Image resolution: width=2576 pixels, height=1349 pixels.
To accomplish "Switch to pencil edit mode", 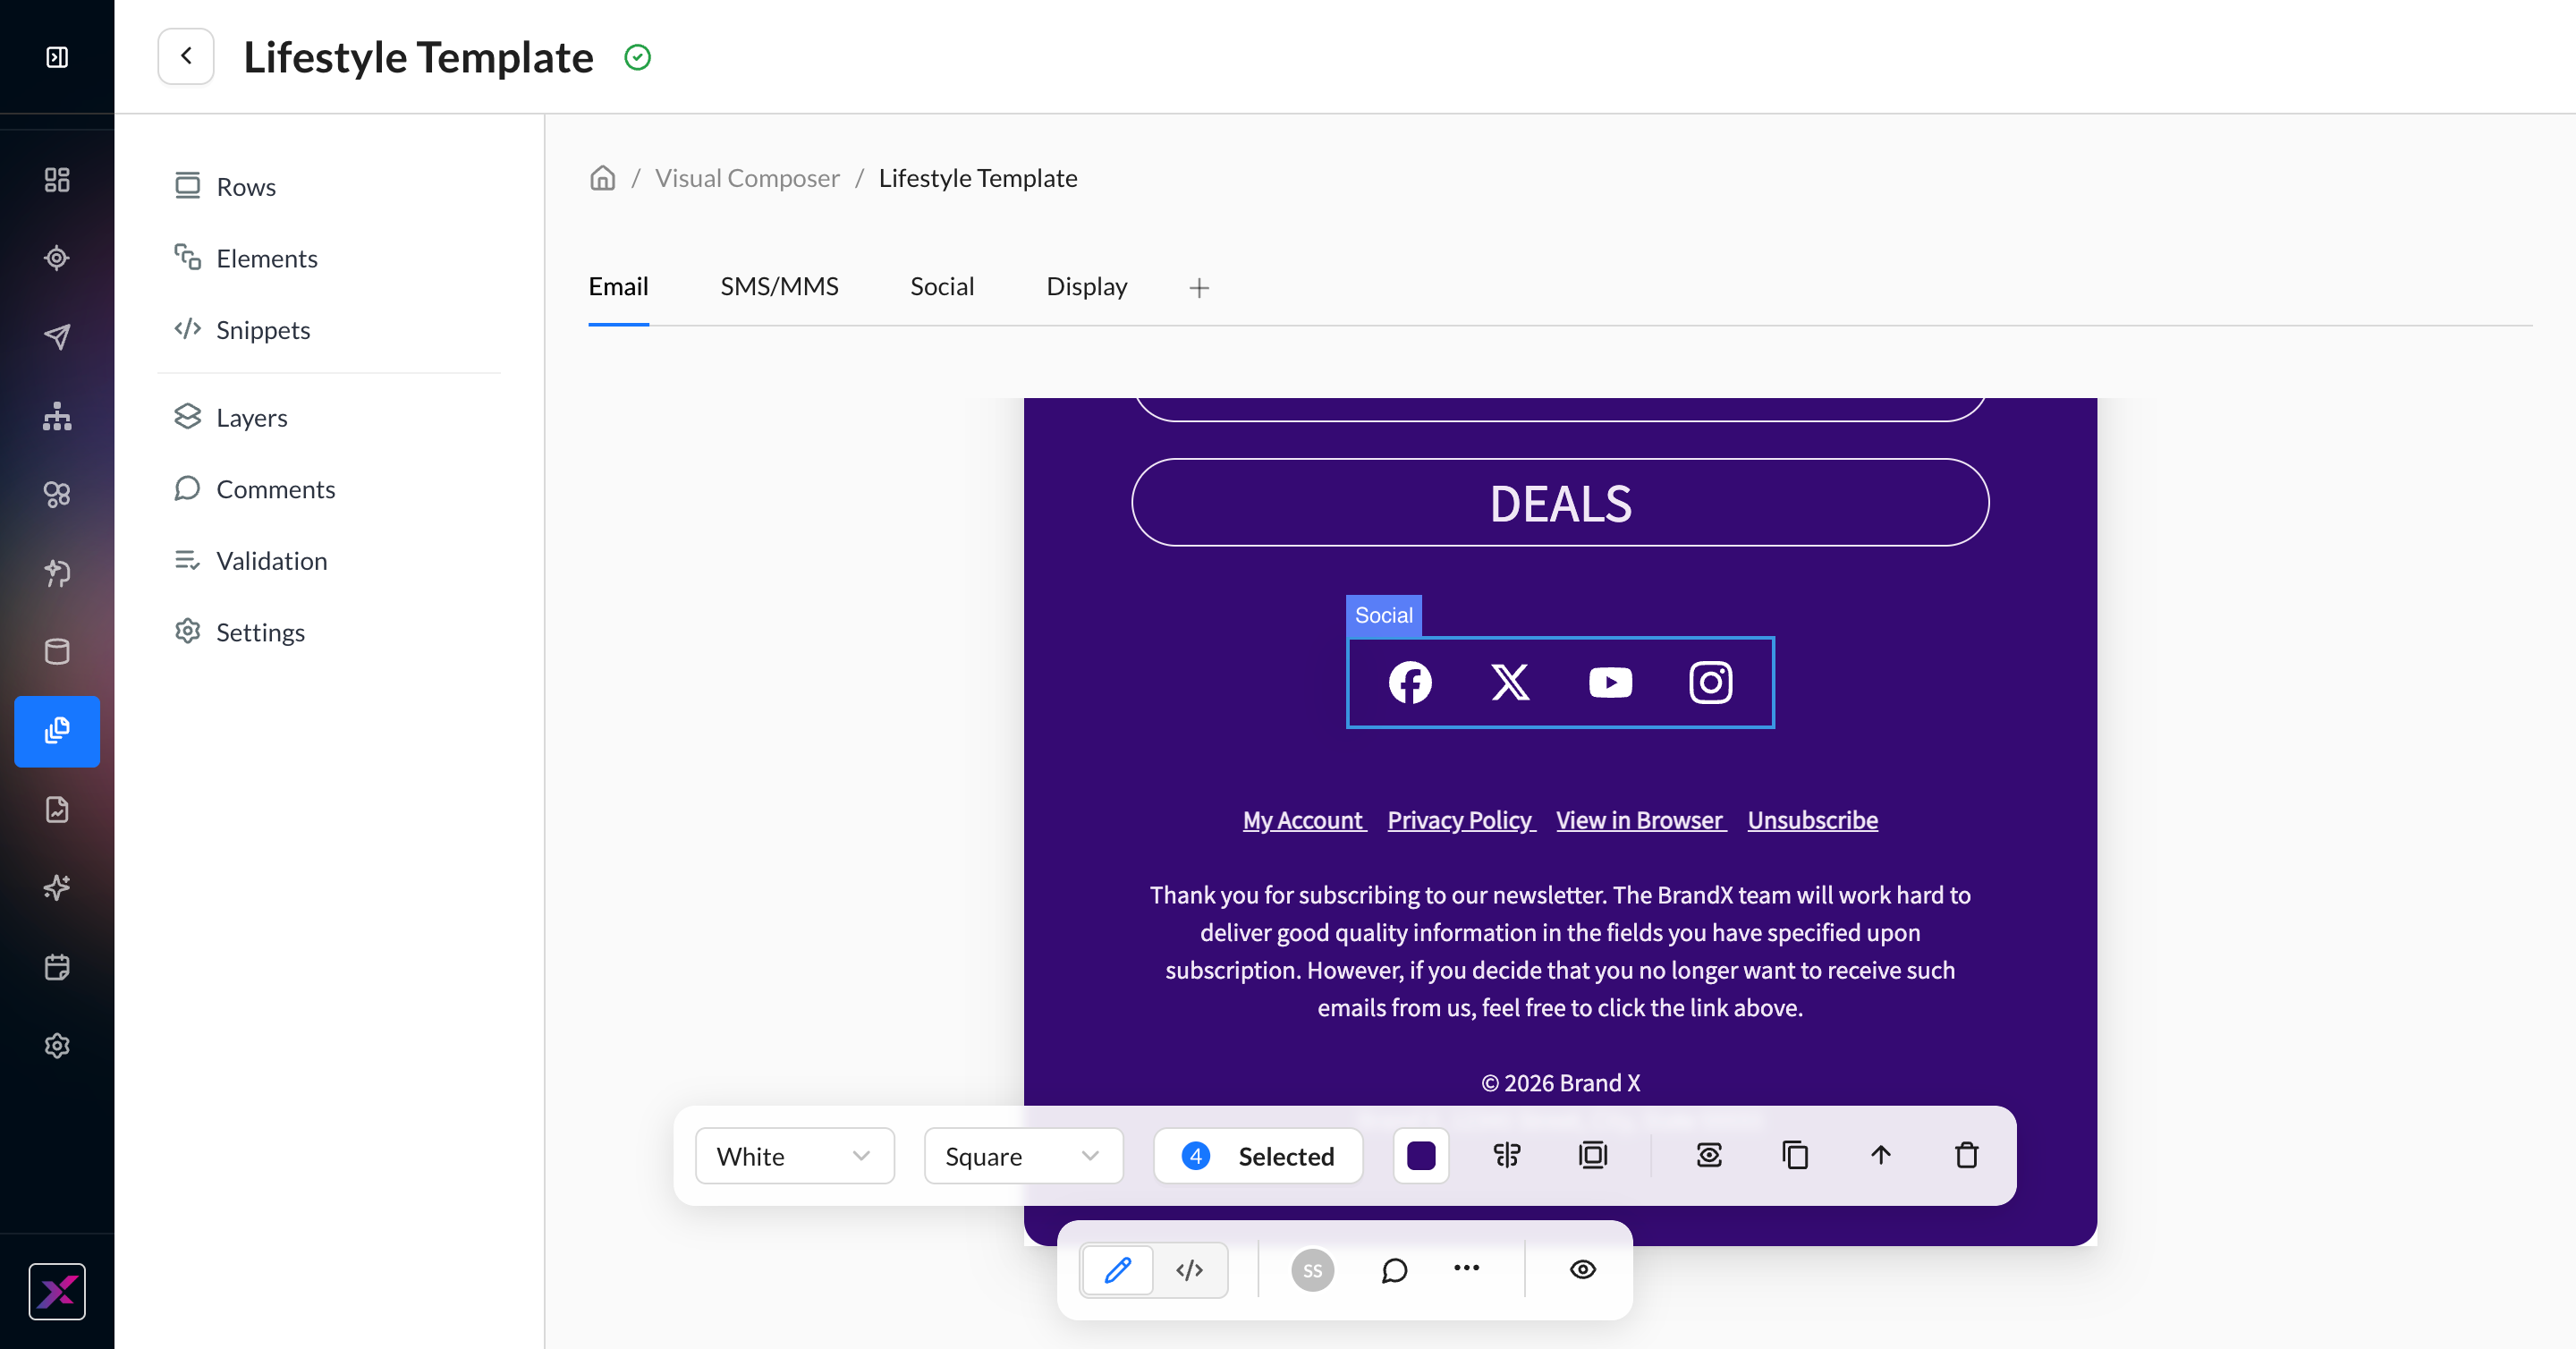I will (x=1117, y=1270).
